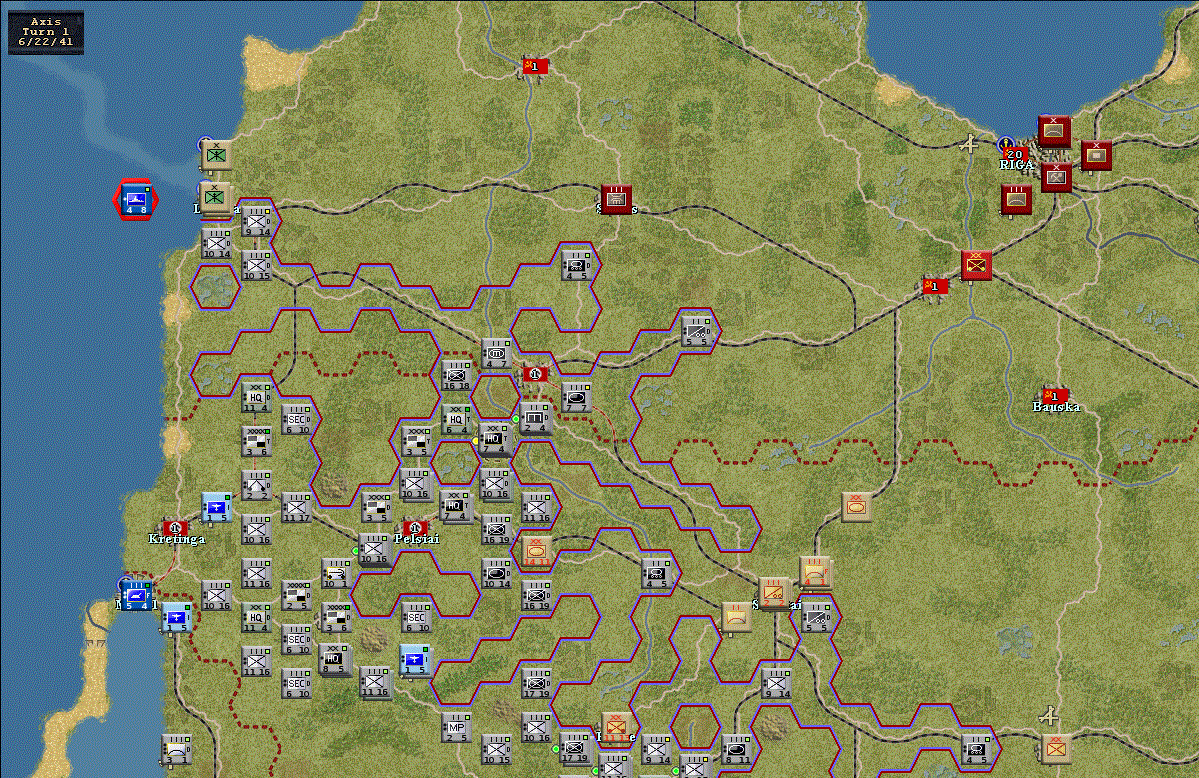Select the Soviet flag marker on Kretinga
This screenshot has width=1199, height=778.
(175, 529)
